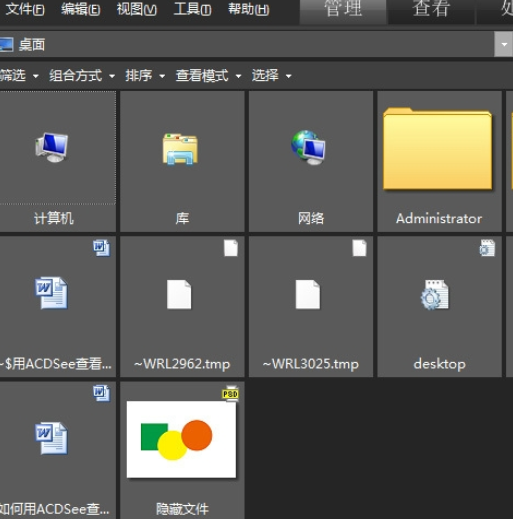Select the 如何用ACDSee查 Word document icon
The image size is (513, 519).
(x=51, y=438)
